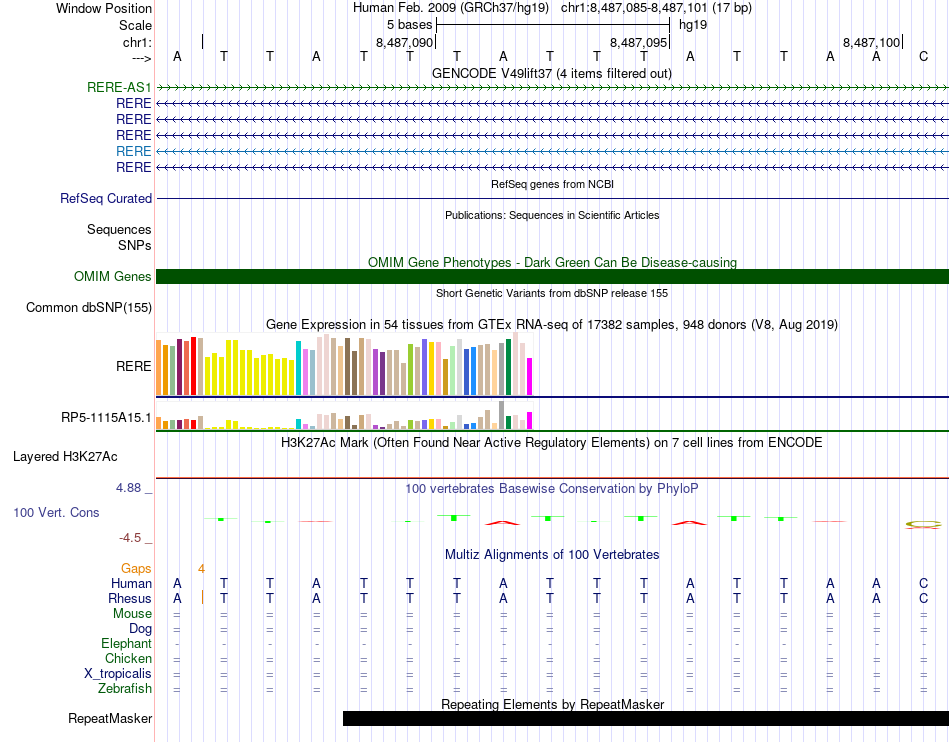Select the Zebrafish alignment row label
The image size is (950, 742).
(x=124, y=689)
